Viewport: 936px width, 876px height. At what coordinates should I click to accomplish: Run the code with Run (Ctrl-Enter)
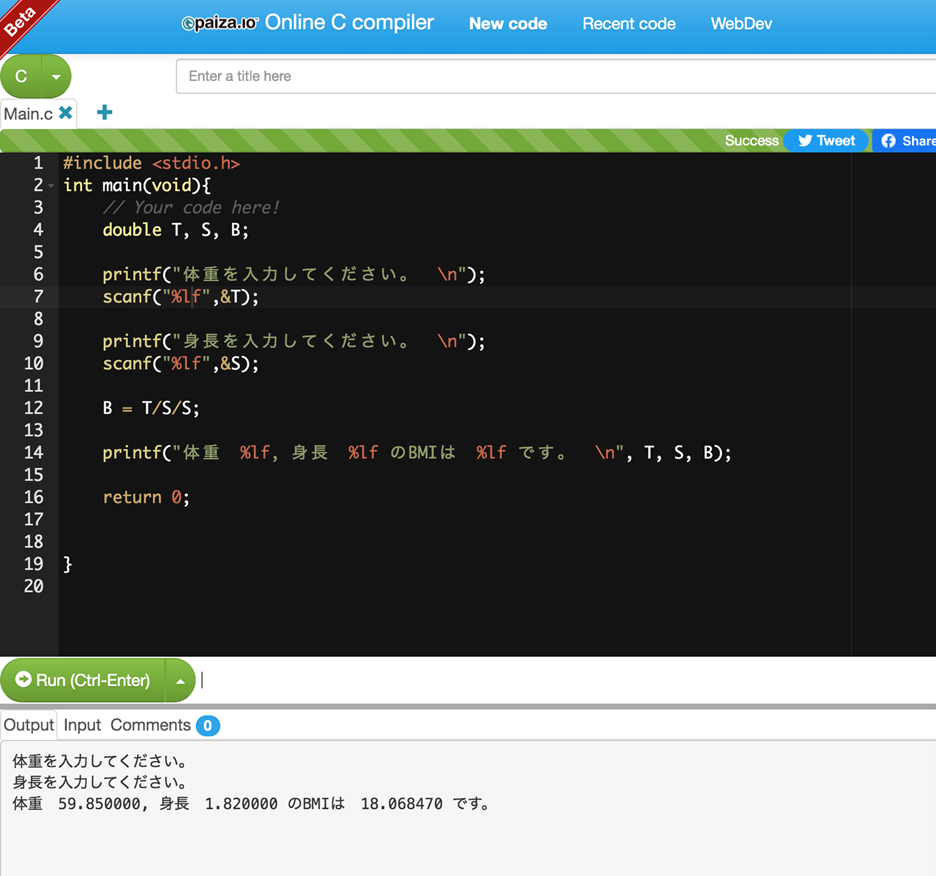[x=82, y=680]
